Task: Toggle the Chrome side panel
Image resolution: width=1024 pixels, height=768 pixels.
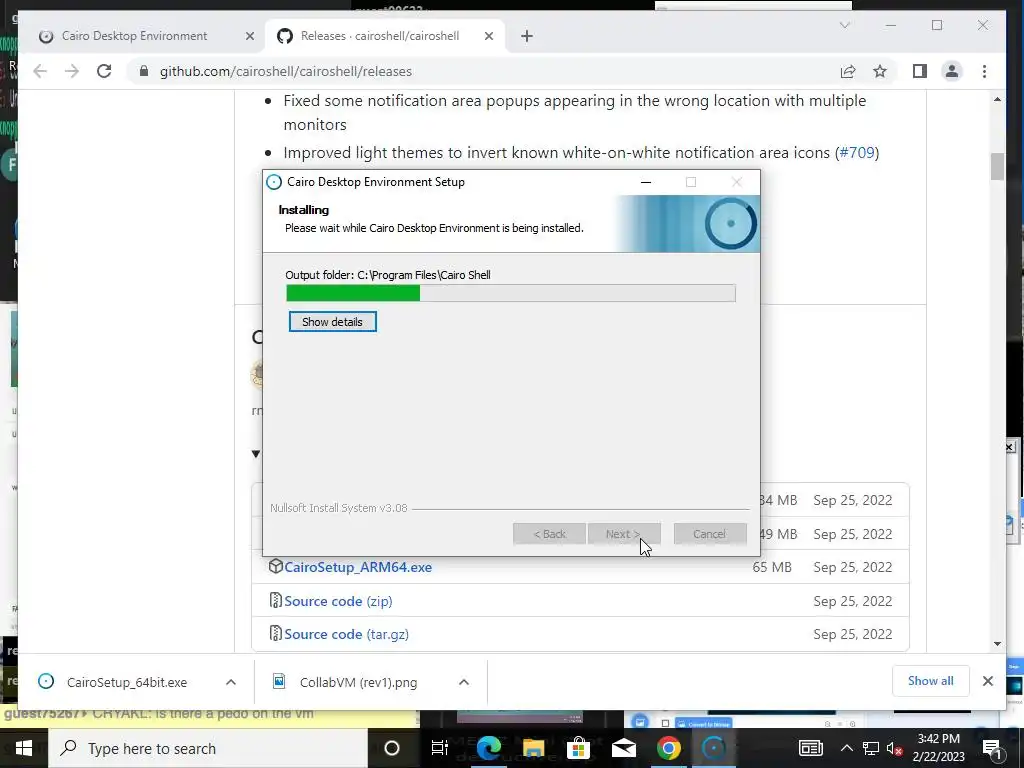Action: [920, 71]
